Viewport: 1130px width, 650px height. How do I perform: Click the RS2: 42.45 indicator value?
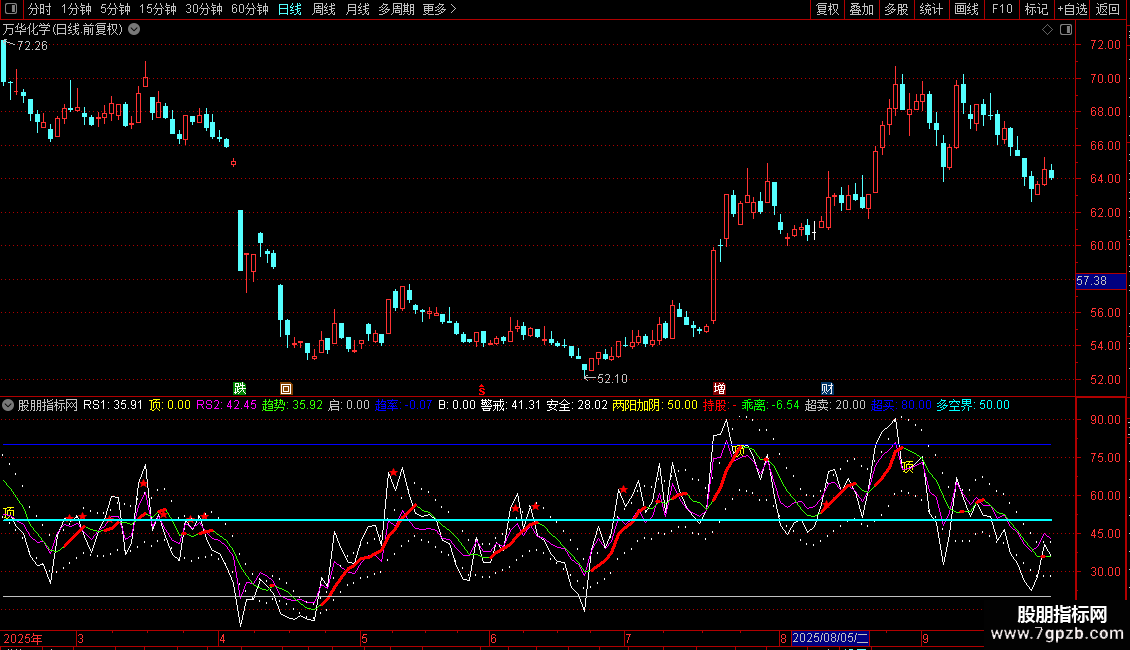pyautogui.click(x=226, y=406)
